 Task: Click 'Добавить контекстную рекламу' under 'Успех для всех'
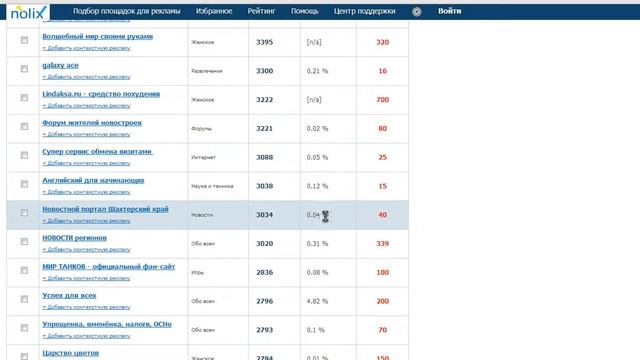[x=87, y=307]
